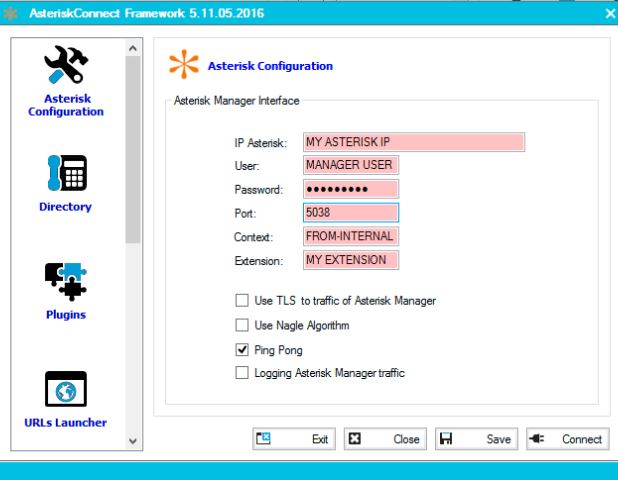Select the Port field showing 5038
Image resolution: width=618 pixels, height=480 pixels.
[x=350, y=213]
